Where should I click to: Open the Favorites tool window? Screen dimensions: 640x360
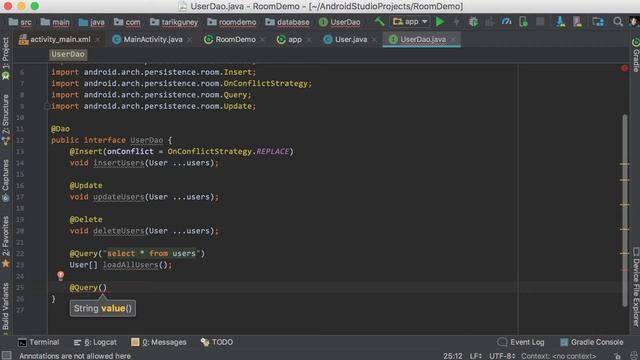(5, 241)
